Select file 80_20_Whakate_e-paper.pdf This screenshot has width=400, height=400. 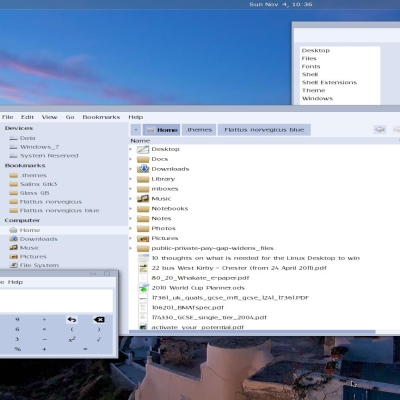(200, 278)
